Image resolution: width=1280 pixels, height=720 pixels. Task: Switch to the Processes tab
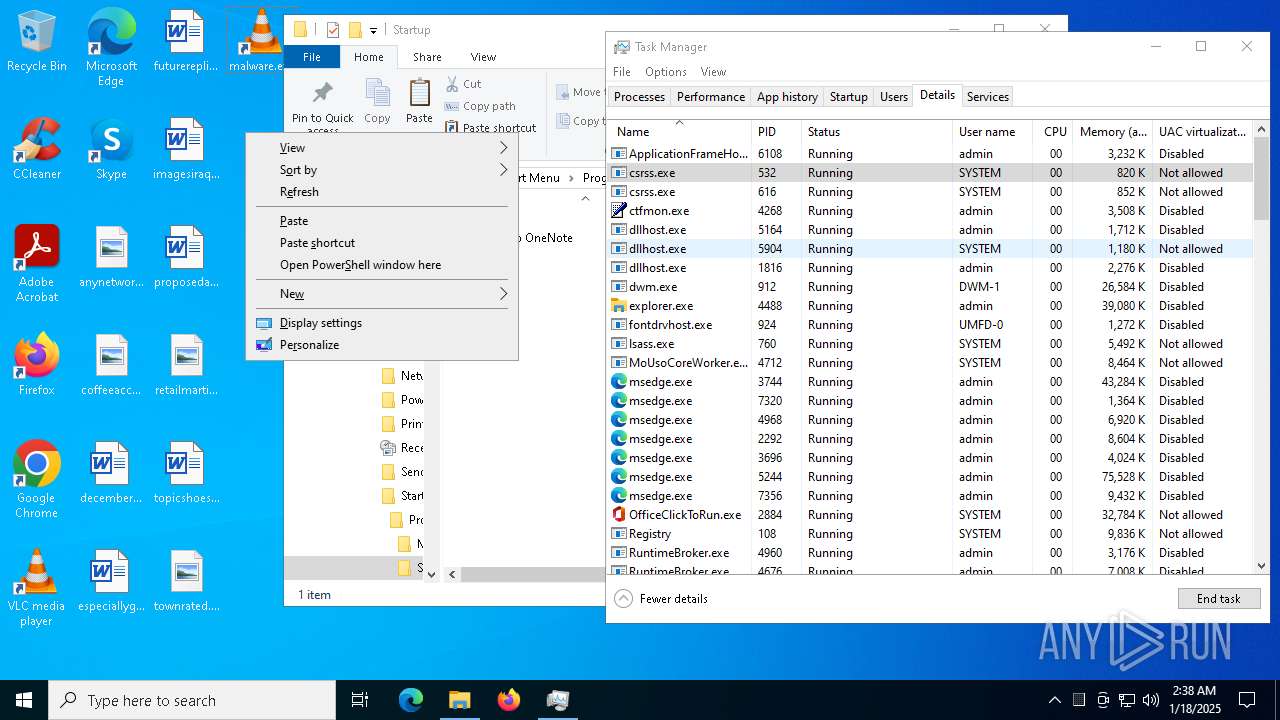(x=639, y=97)
